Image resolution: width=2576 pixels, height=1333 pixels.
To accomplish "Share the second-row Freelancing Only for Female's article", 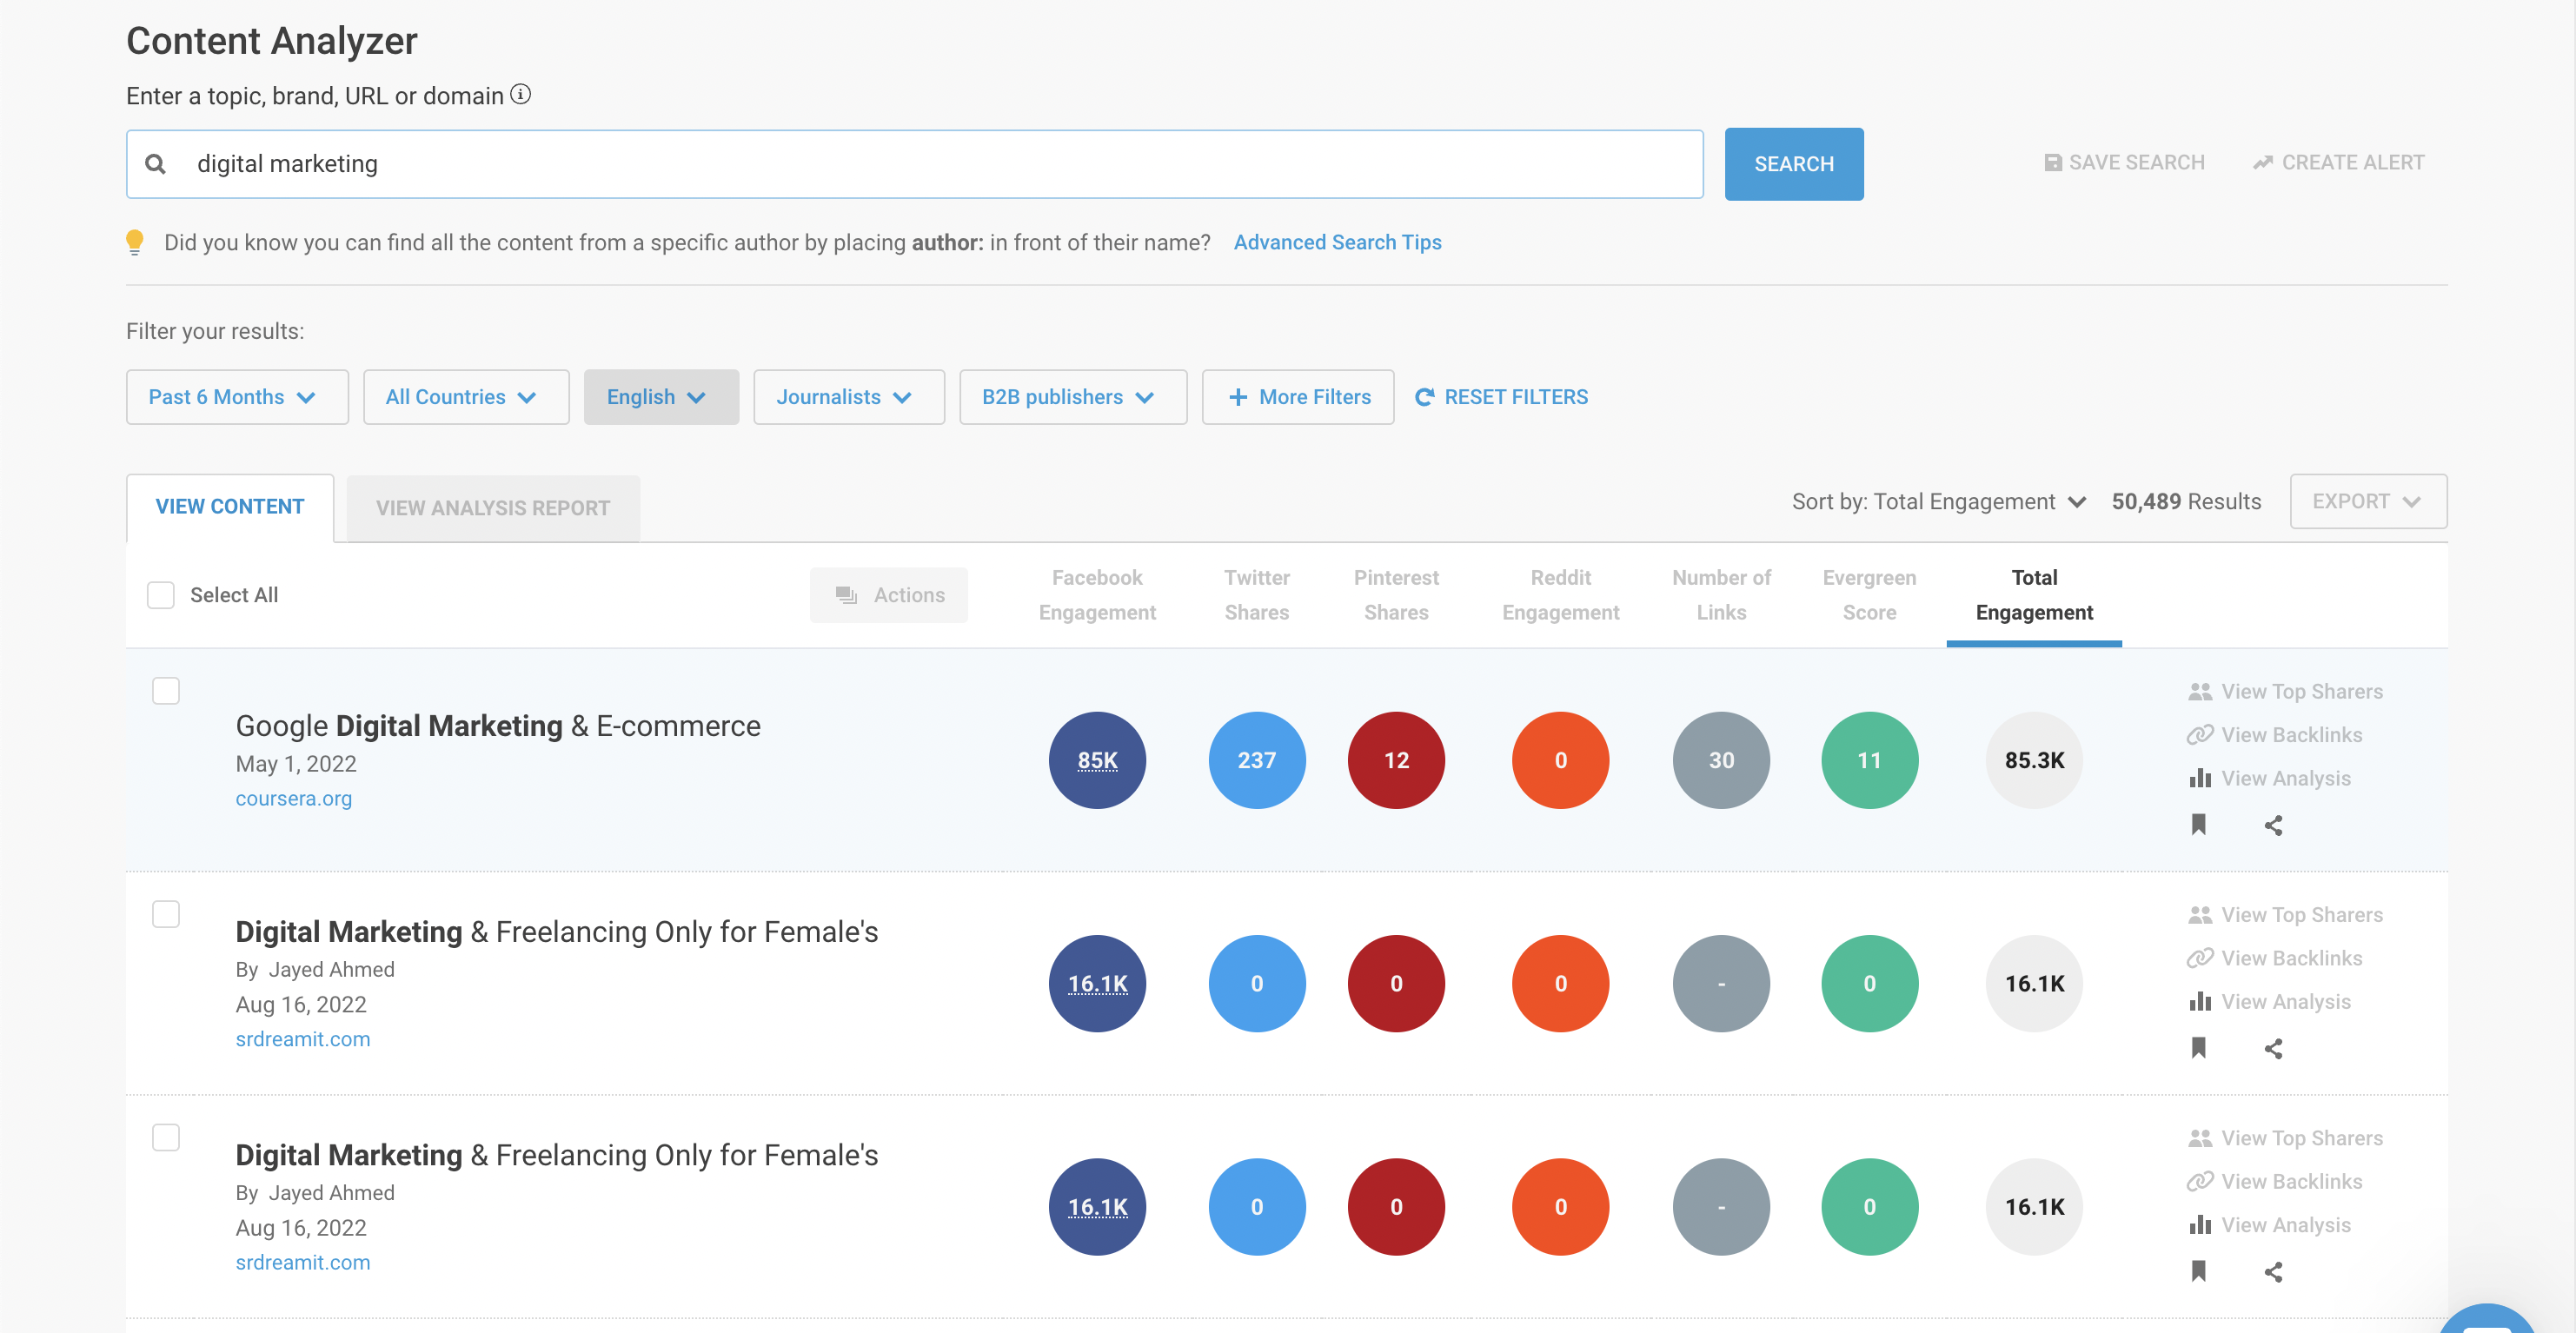I will click(x=2273, y=1048).
